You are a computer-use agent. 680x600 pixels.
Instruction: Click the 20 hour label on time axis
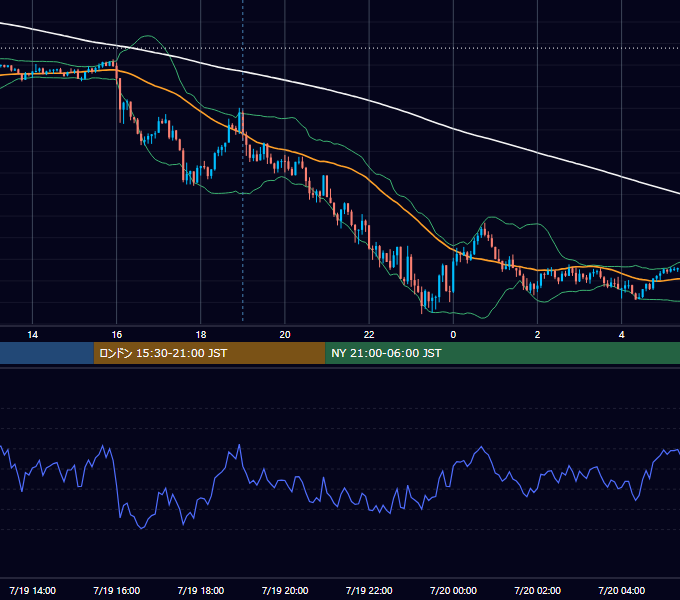(x=285, y=335)
